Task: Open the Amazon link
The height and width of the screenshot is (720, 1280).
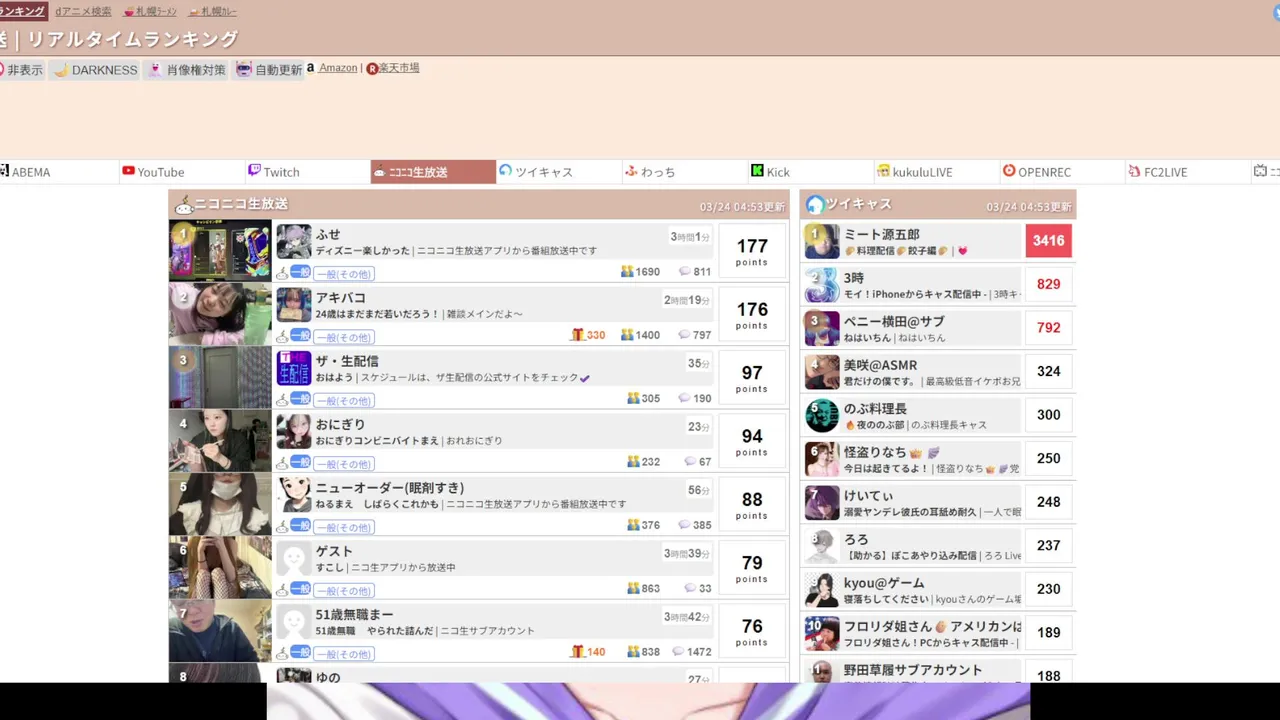Action: [338, 68]
